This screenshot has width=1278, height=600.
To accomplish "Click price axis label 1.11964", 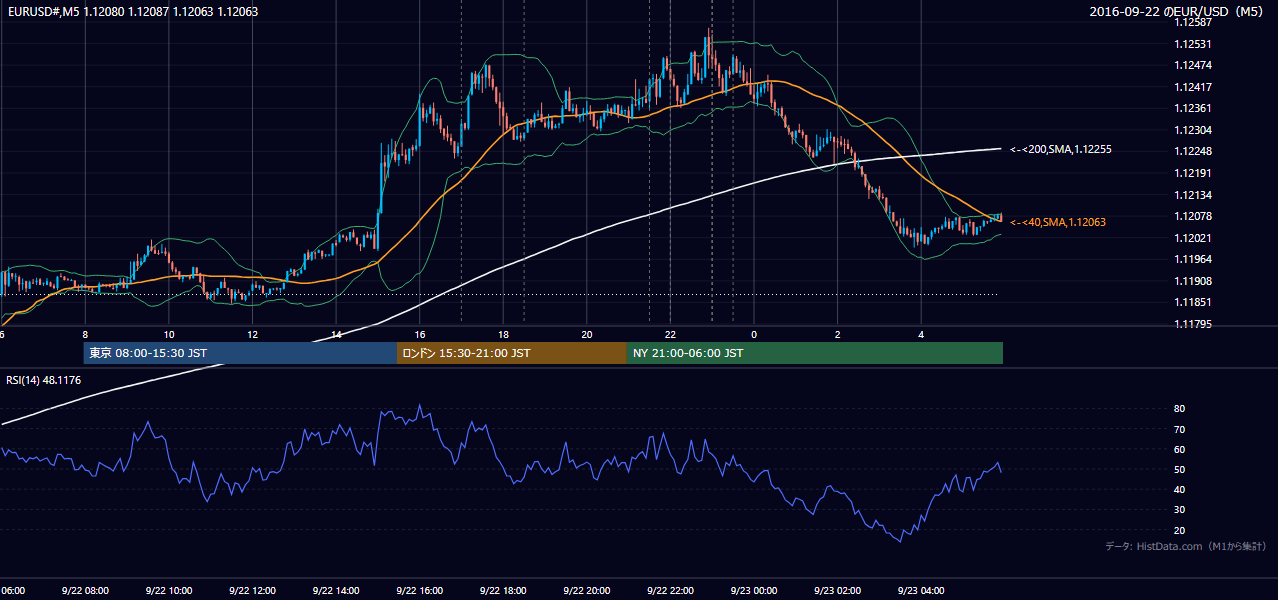I will point(1192,259).
